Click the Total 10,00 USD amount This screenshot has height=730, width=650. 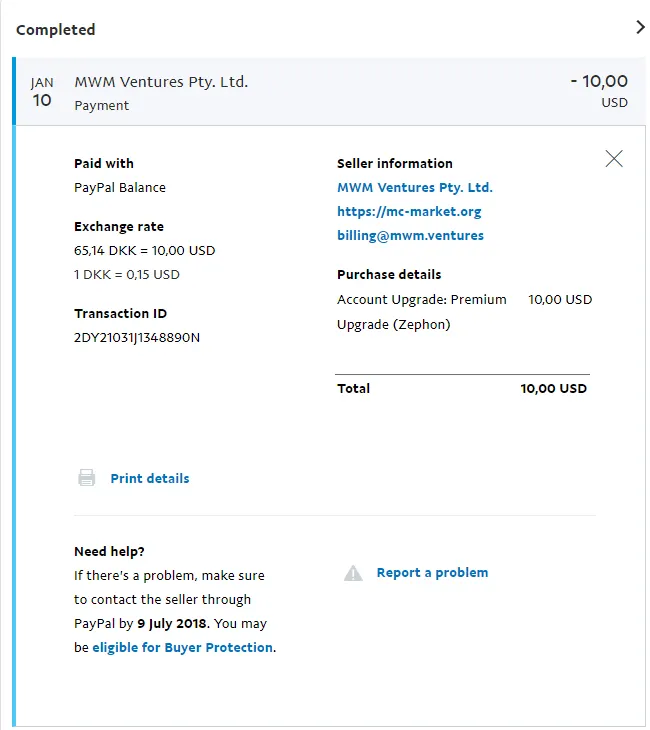(554, 388)
